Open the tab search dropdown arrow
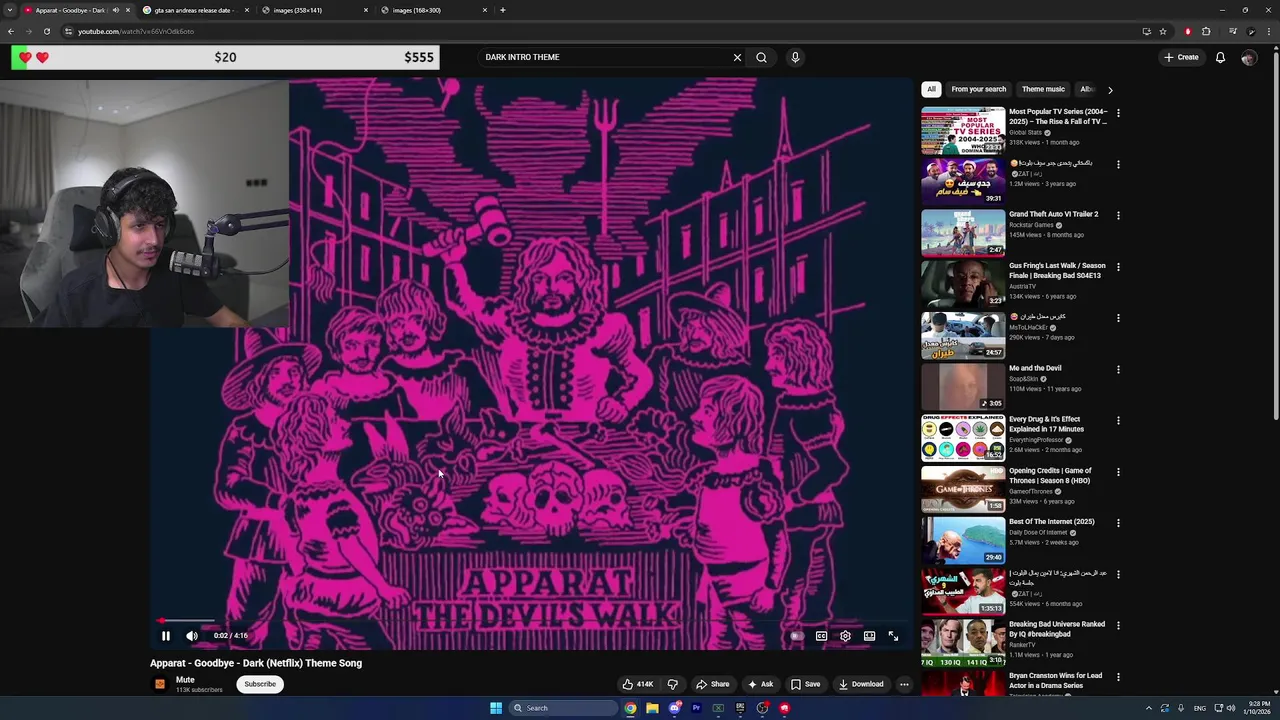This screenshot has height=720, width=1280. [x=10, y=10]
